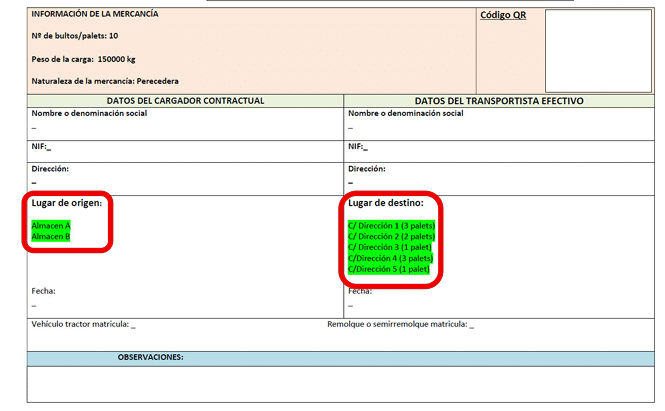Click cargador 'Nombre o denominación social' field
Image resolution: width=665 pixels, height=411 pixels.
pyautogui.click(x=185, y=124)
